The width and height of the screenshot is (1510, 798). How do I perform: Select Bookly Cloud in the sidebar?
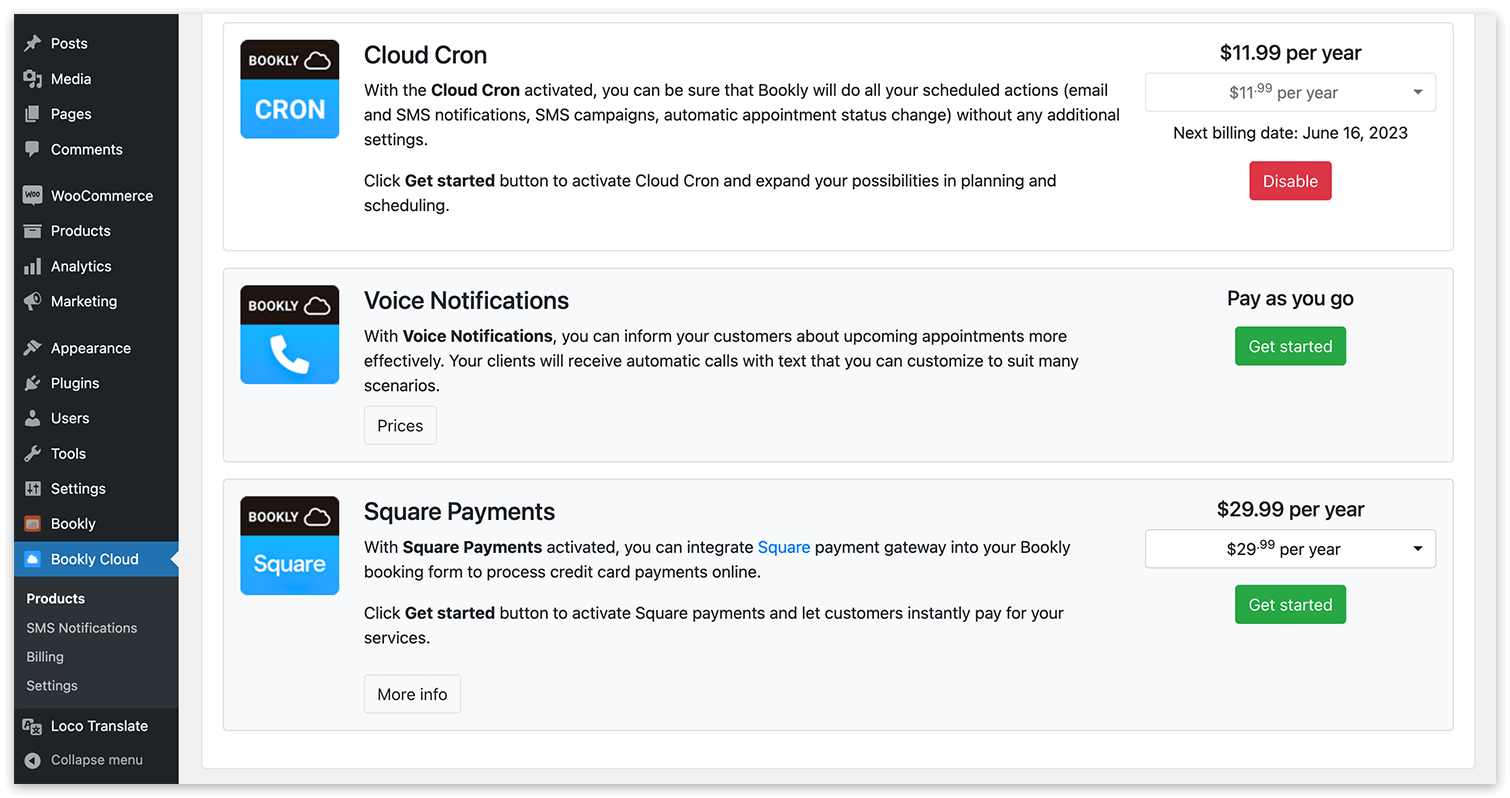click(96, 559)
